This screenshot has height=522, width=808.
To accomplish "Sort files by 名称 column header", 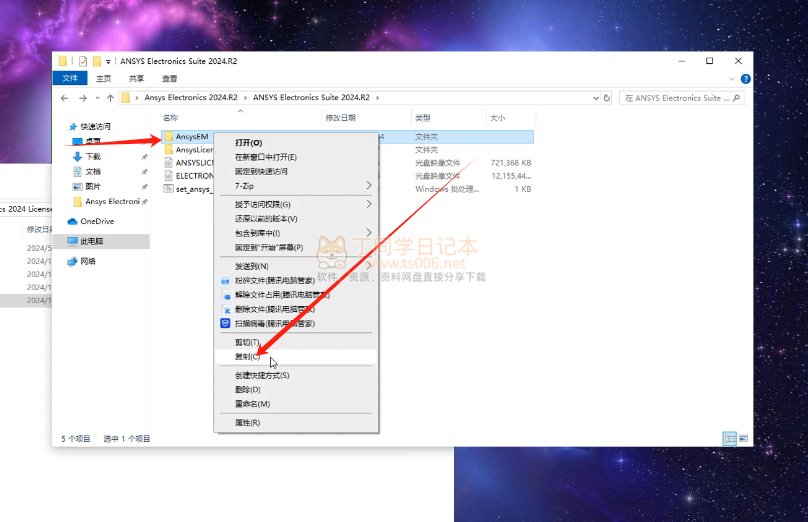I will coord(170,118).
